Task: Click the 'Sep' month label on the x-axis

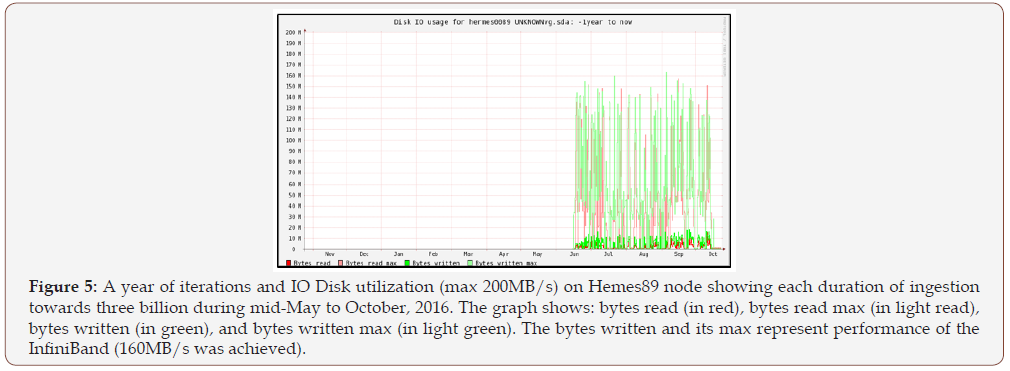Action: coord(678,254)
